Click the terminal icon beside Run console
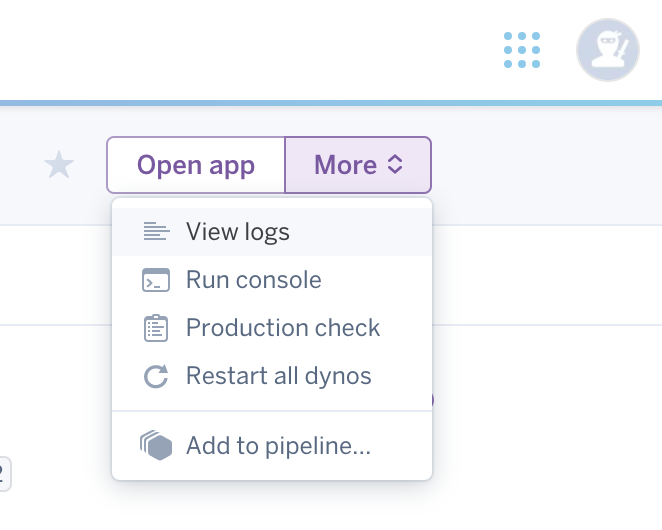662x530 pixels. [156, 280]
